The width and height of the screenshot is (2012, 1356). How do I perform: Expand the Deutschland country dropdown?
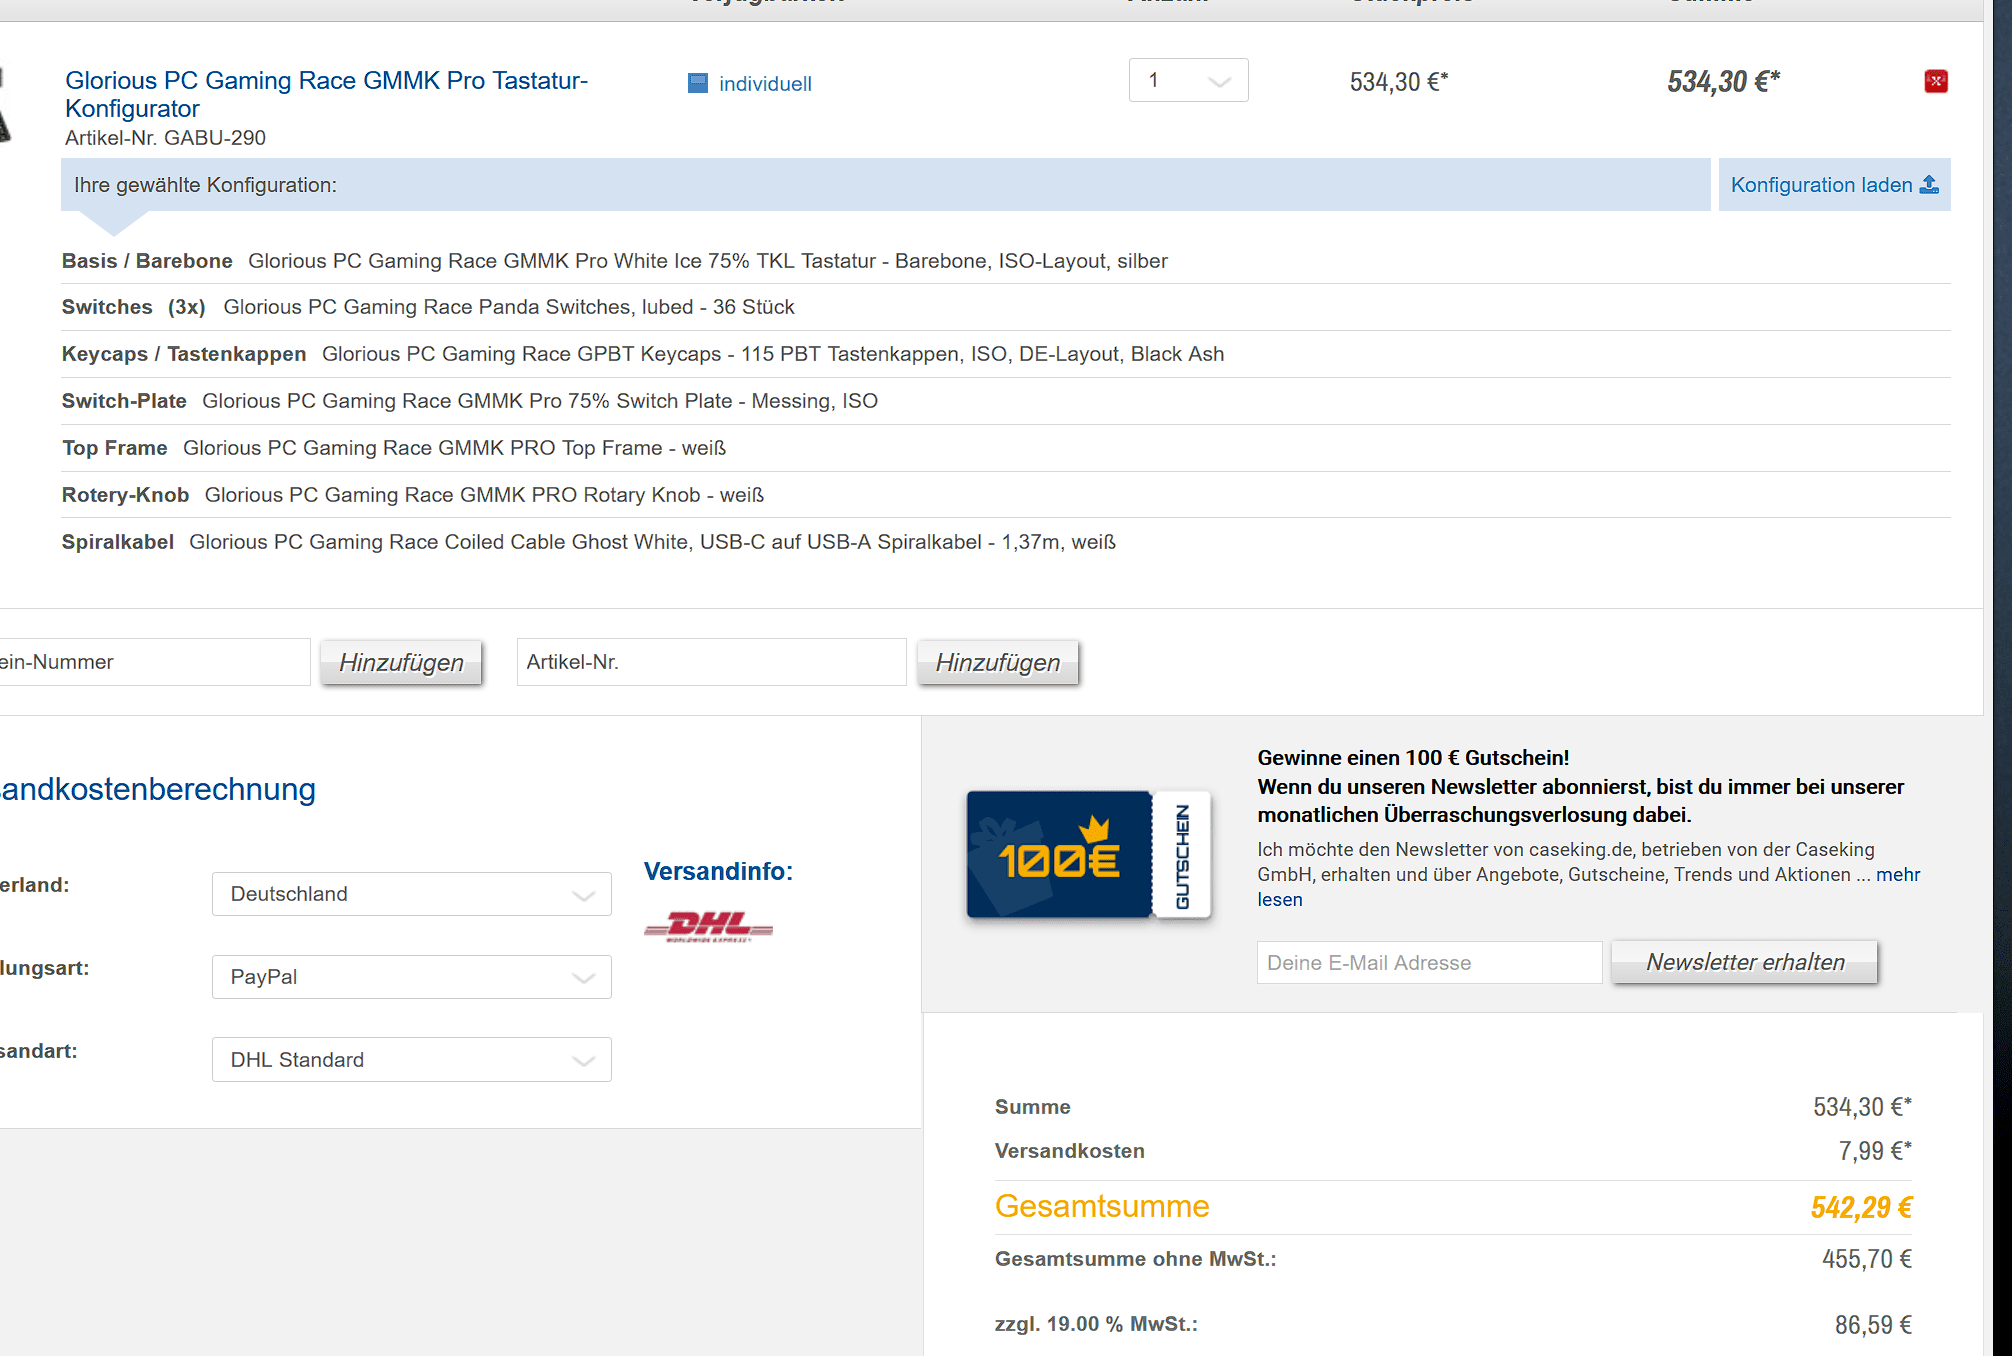[411, 894]
